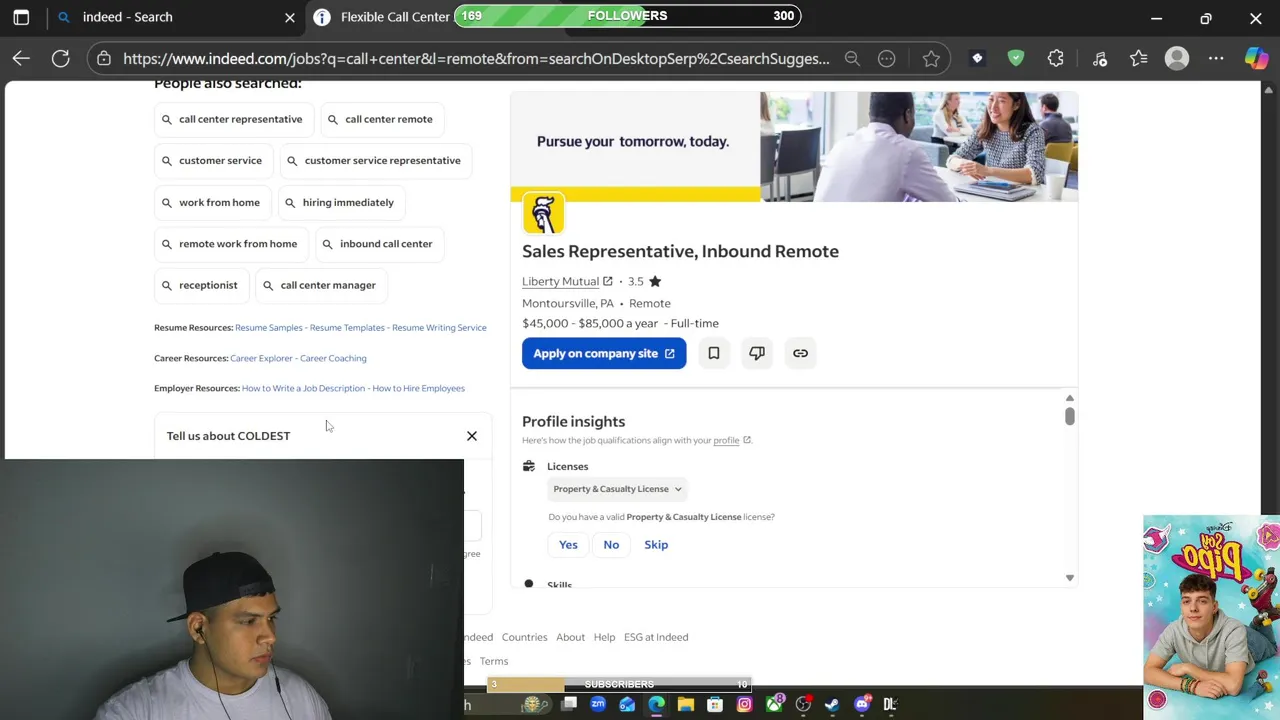
Task: Click the Liberty Mutual banner image
Action: pyautogui.click(x=794, y=147)
